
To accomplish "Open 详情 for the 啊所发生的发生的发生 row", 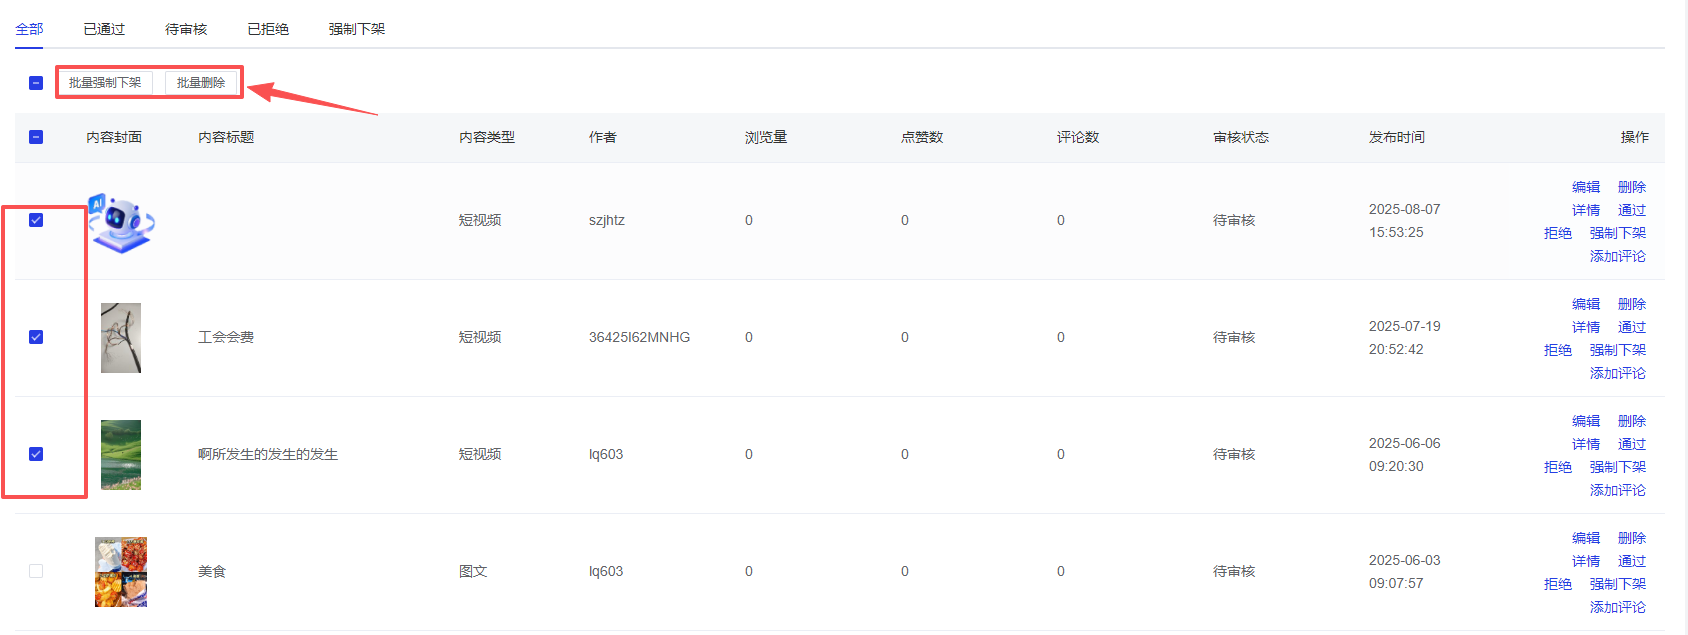I will coord(1586,444).
